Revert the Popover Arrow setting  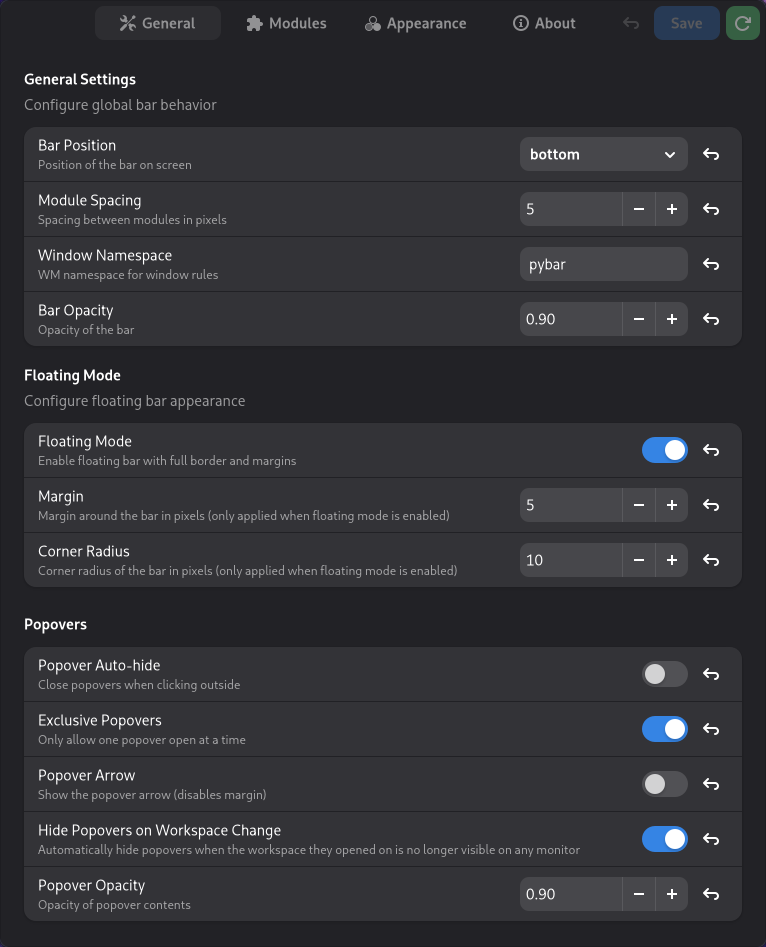(x=711, y=784)
